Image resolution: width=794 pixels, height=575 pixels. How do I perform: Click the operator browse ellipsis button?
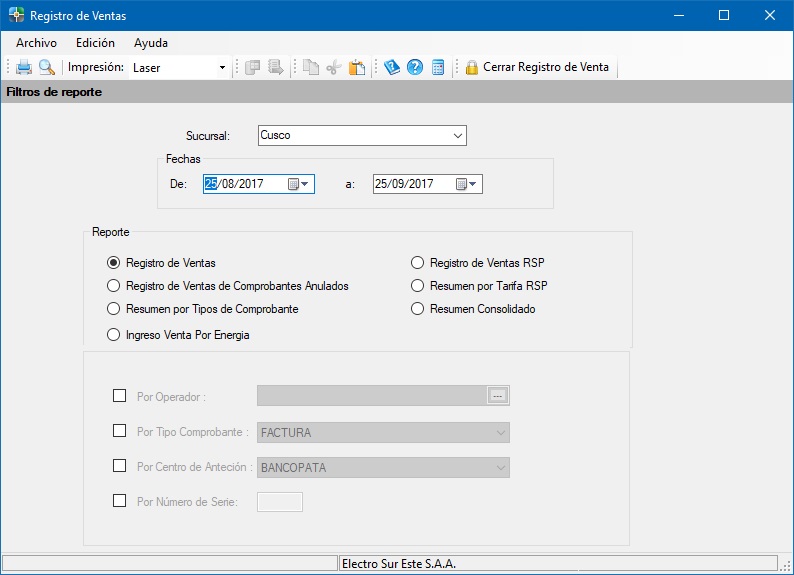498,396
